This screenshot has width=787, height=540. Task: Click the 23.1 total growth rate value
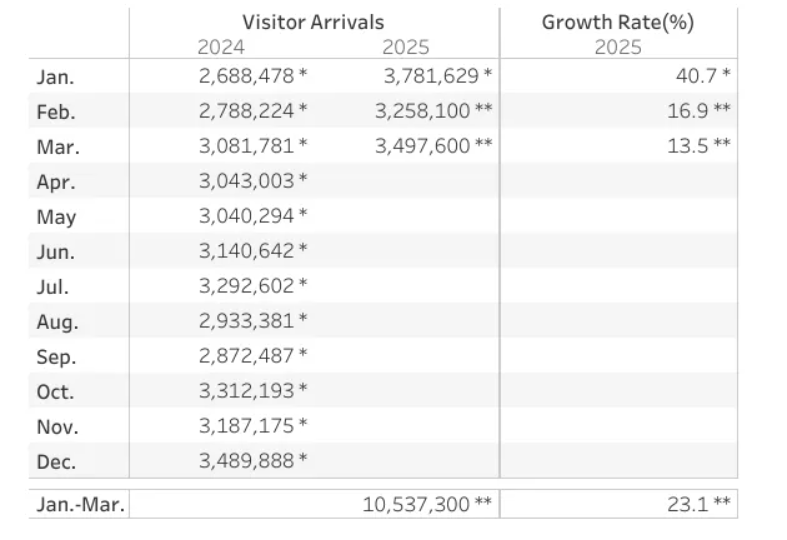(688, 505)
